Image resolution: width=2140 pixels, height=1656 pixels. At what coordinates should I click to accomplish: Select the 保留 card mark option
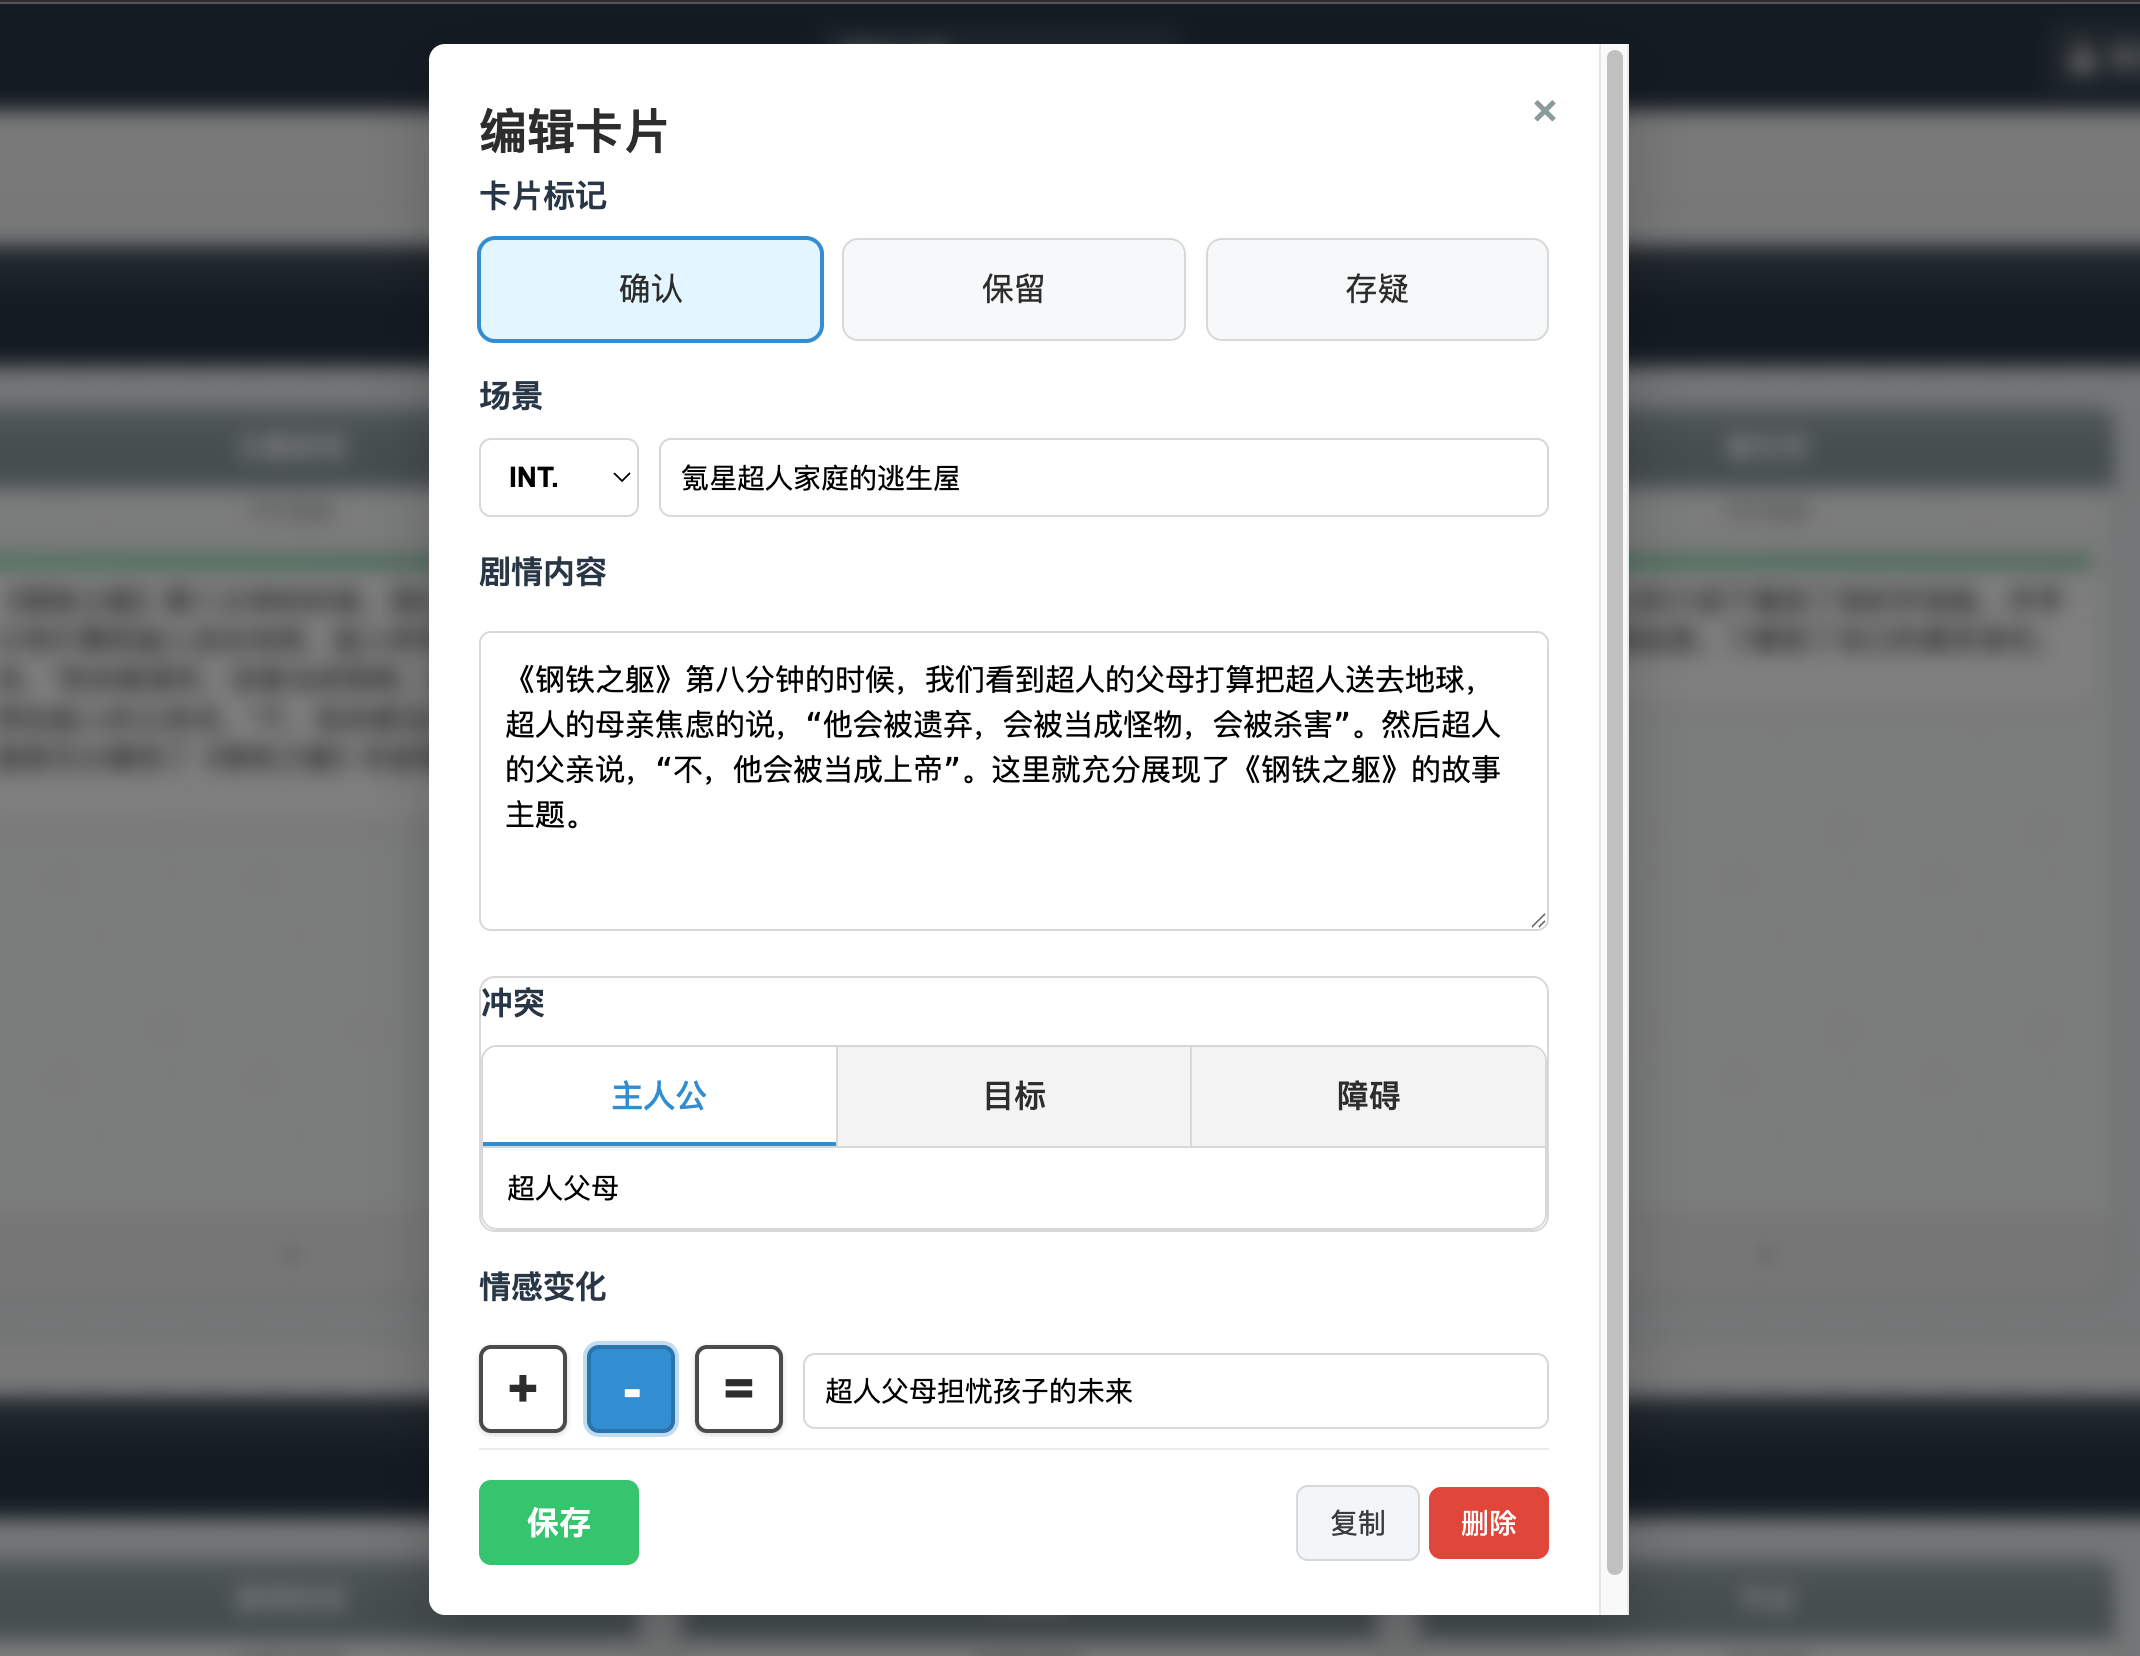point(1012,289)
